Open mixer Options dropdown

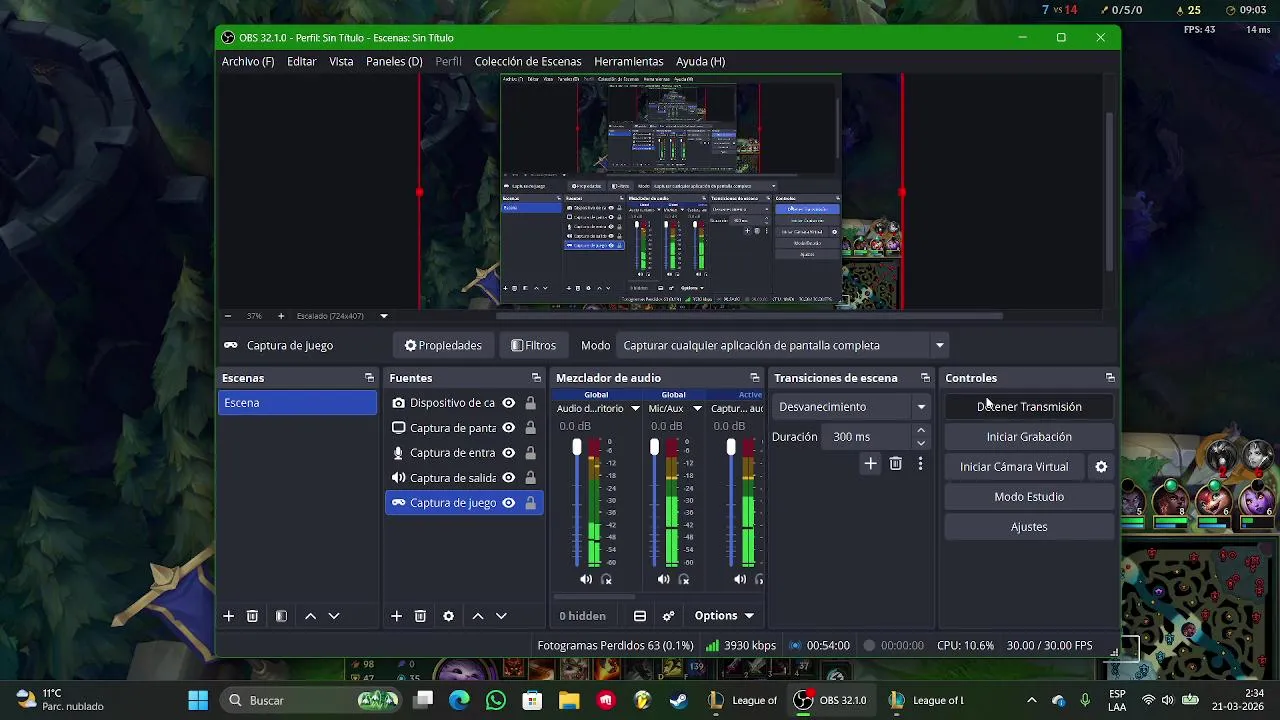(724, 616)
